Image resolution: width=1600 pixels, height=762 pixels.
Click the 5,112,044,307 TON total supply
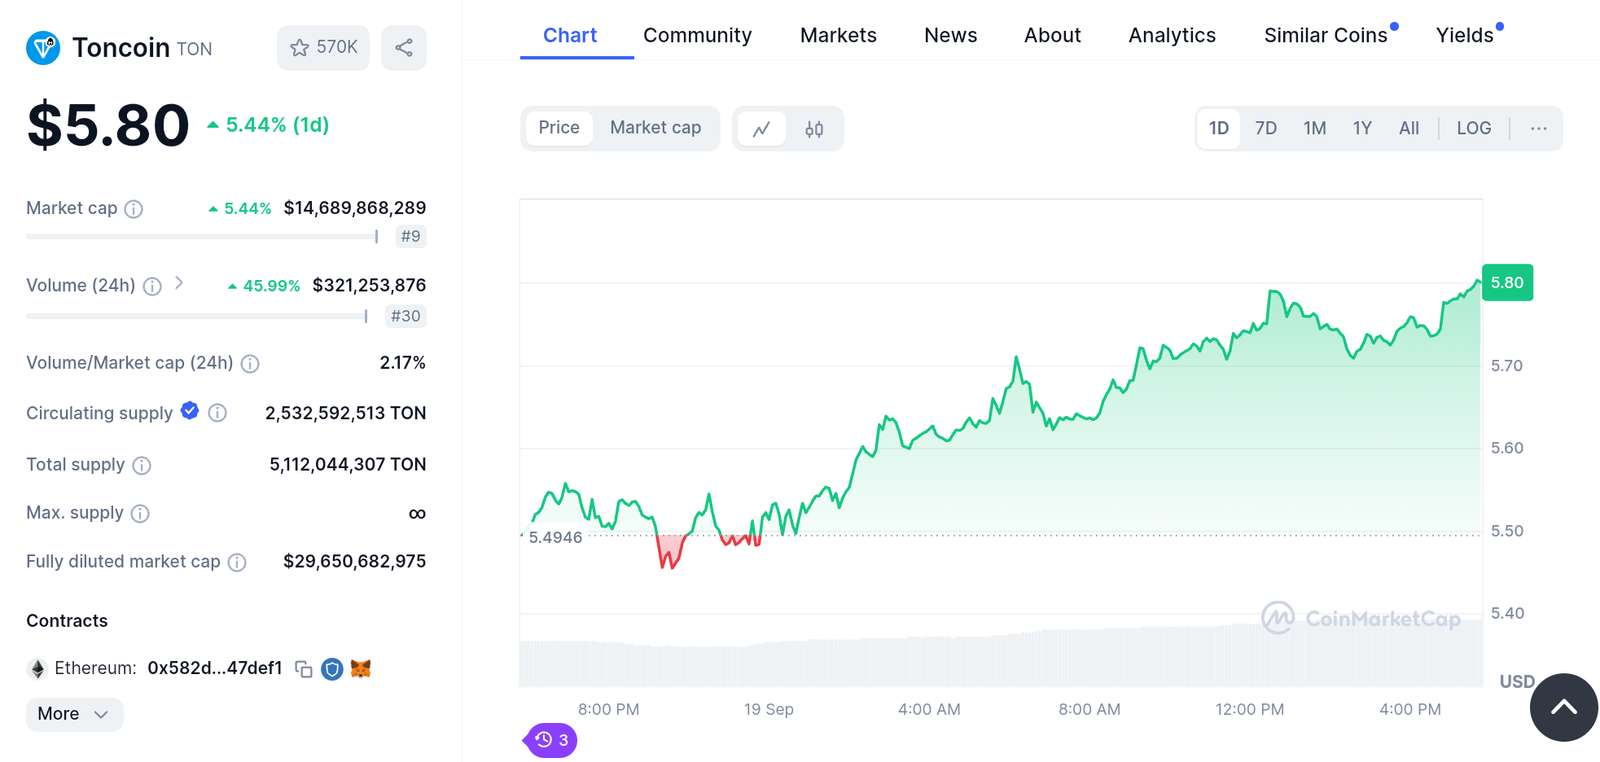tap(348, 464)
